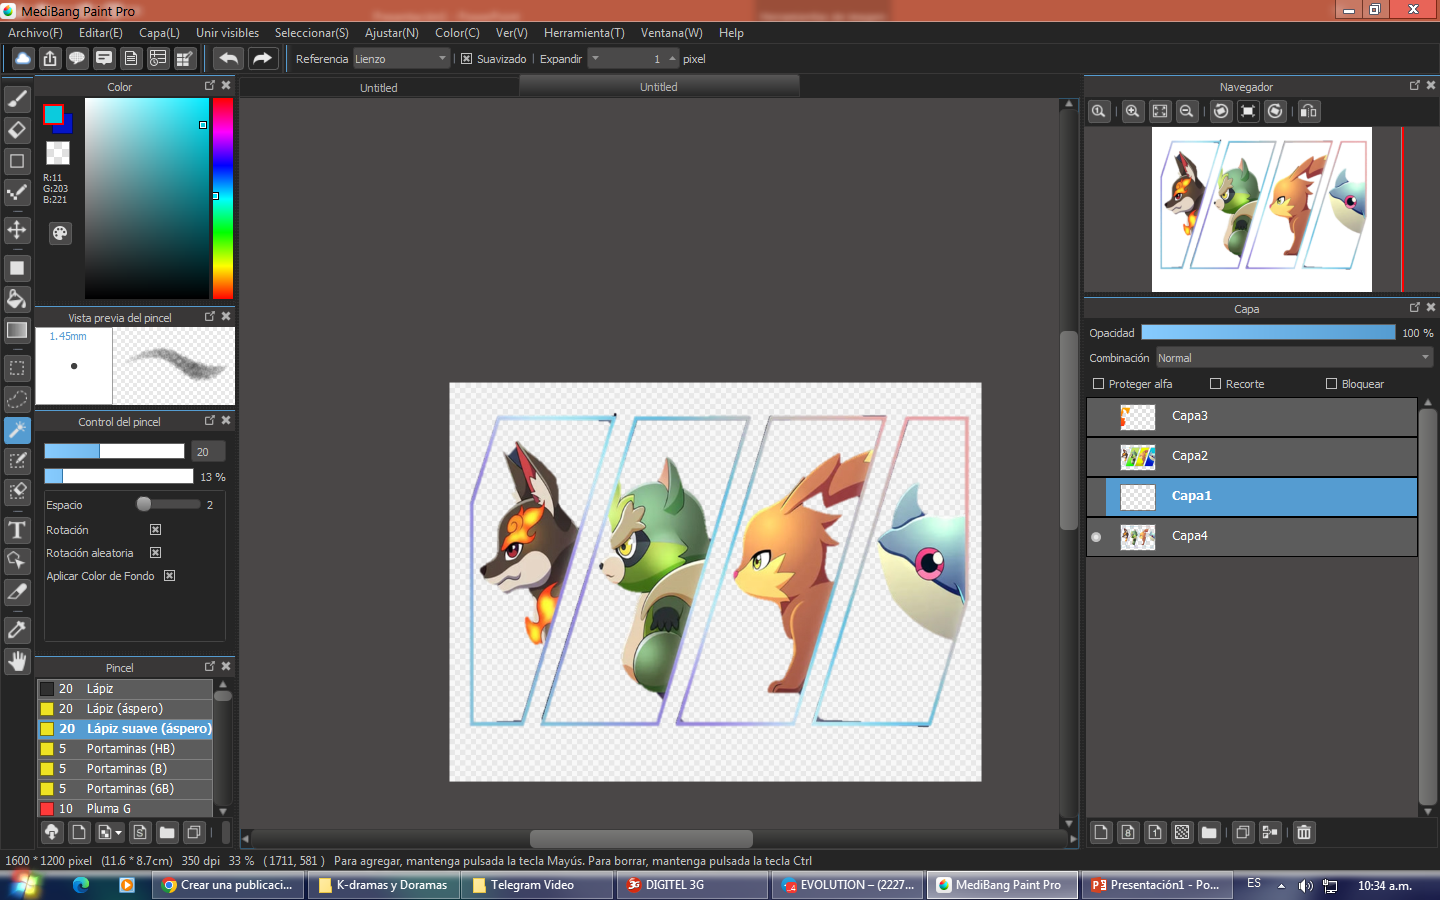This screenshot has height=900, width=1440.
Task: Open the Archivo(F) menu
Action: click(x=35, y=33)
